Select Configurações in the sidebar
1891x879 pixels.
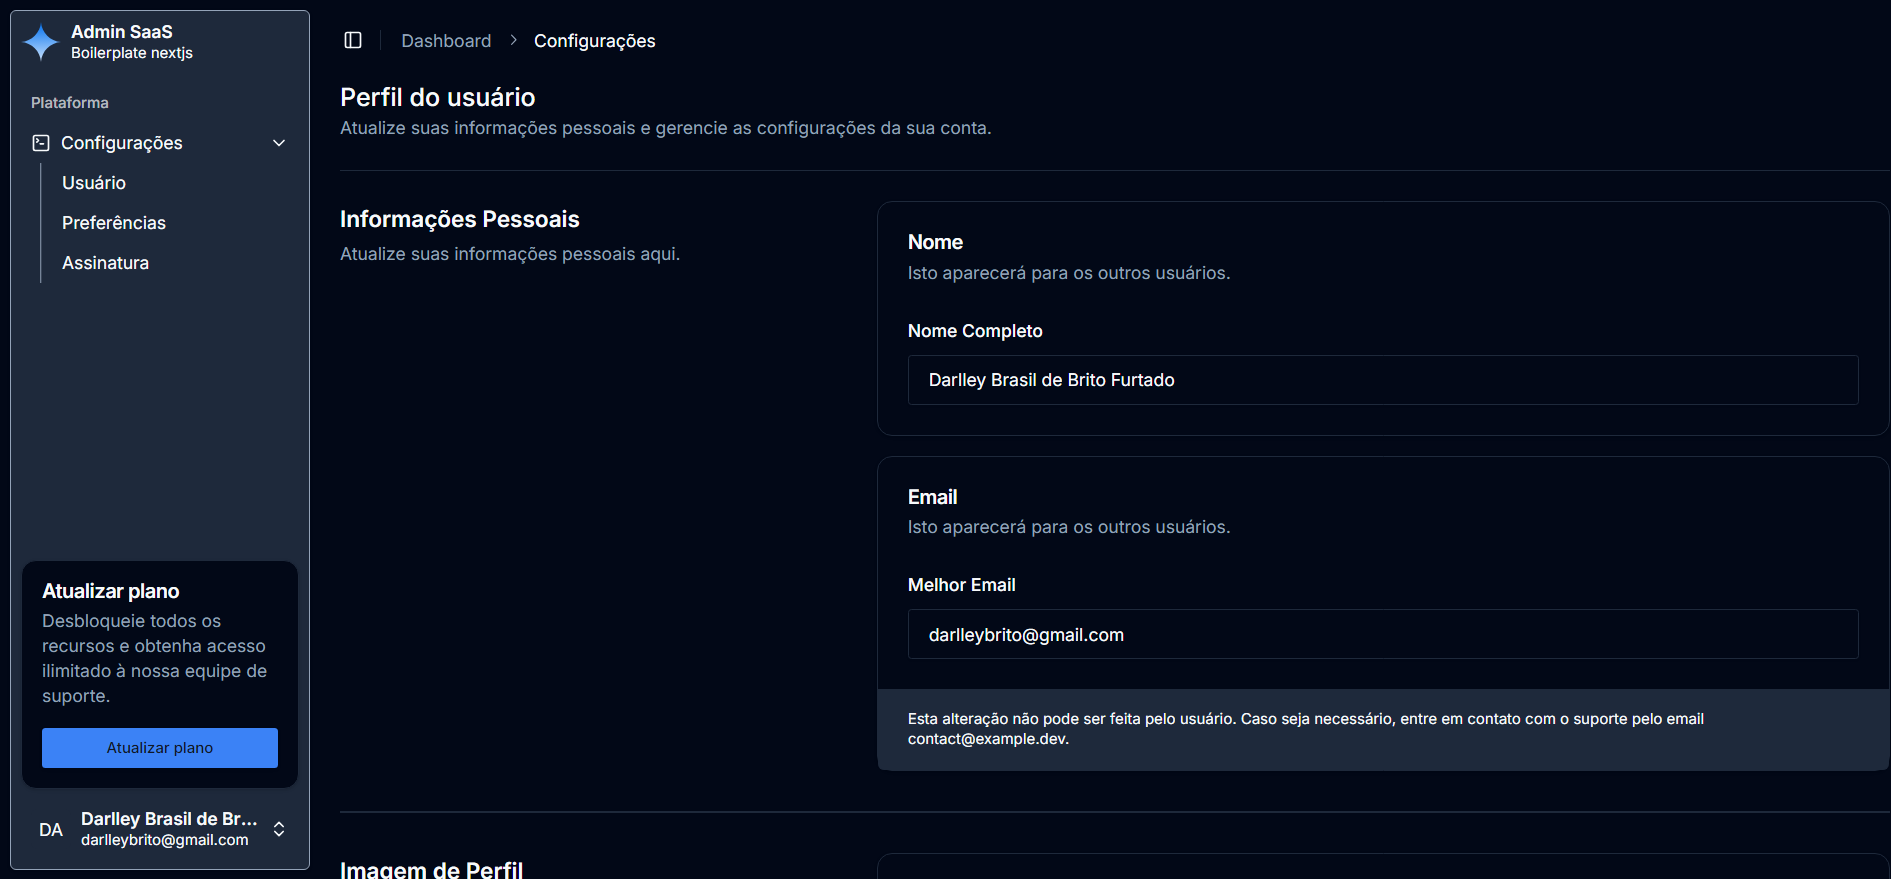[160, 143]
